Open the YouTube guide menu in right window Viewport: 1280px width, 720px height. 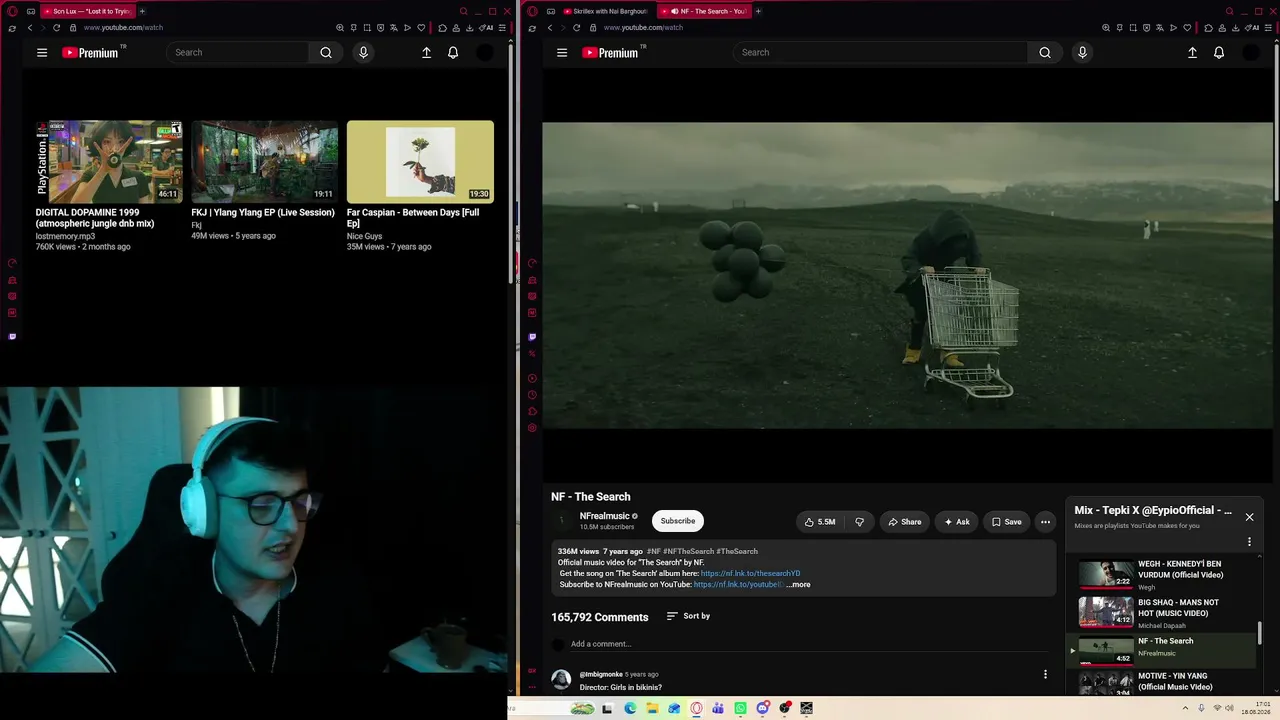click(562, 52)
